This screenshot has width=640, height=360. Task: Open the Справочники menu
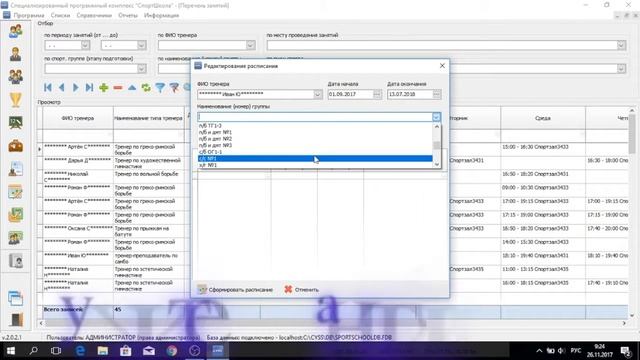(94, 15)
